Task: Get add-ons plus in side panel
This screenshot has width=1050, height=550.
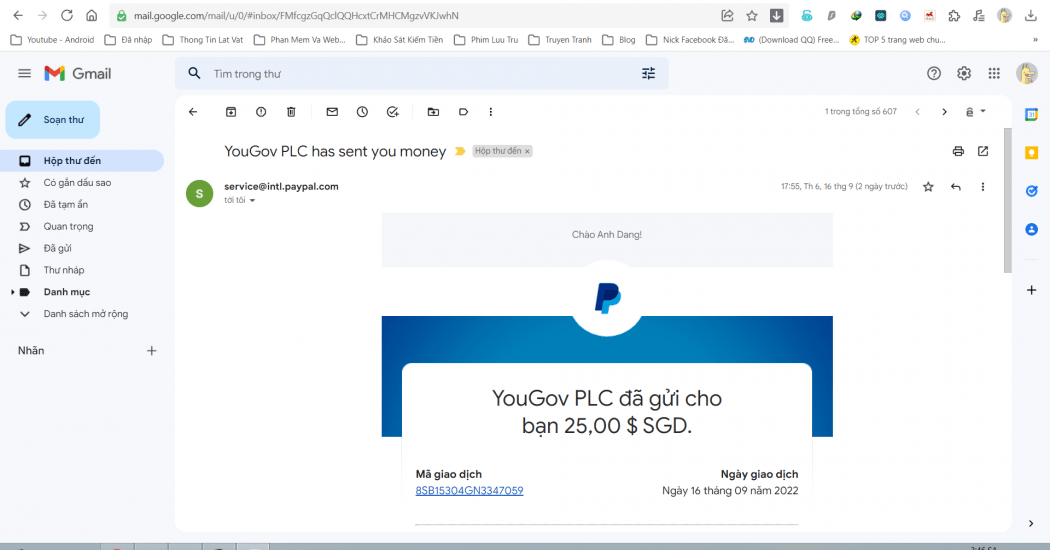Action: tap(1031, 290)
